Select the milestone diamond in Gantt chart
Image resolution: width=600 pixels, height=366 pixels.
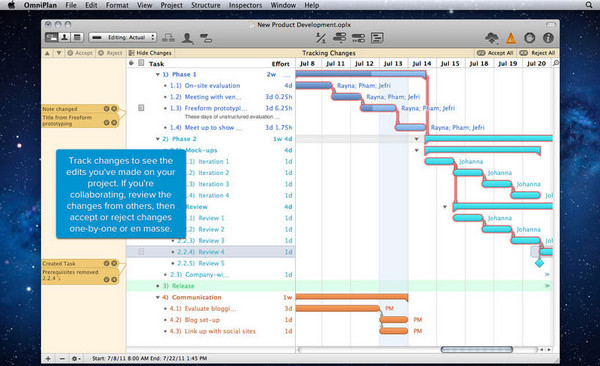[x=539, y=263]
